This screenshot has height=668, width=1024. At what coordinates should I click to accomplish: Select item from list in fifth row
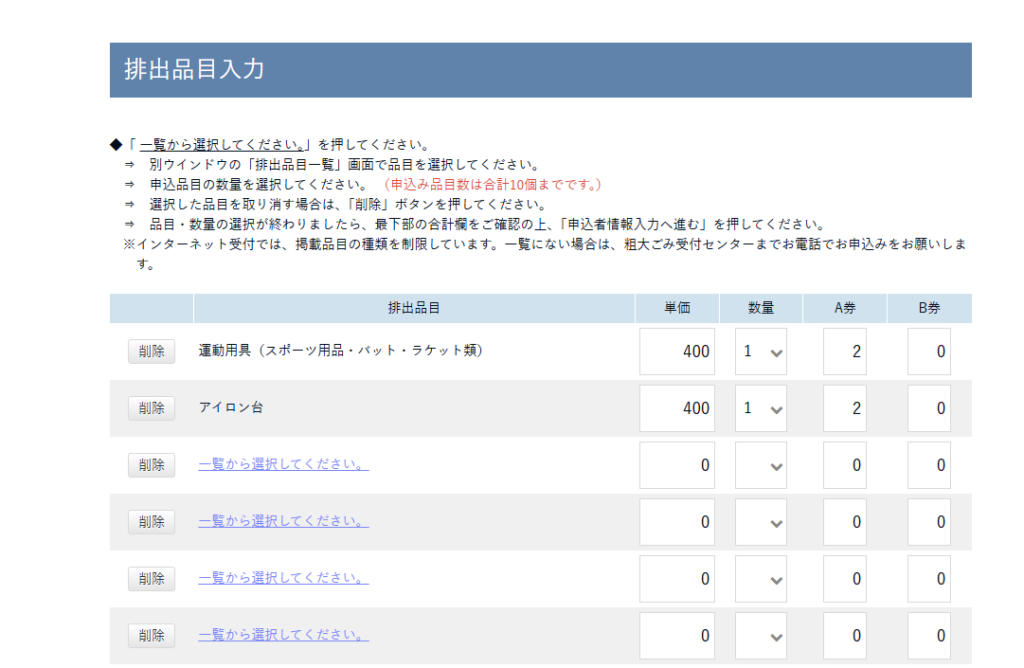pyautogui.click(x=283, y=578)
